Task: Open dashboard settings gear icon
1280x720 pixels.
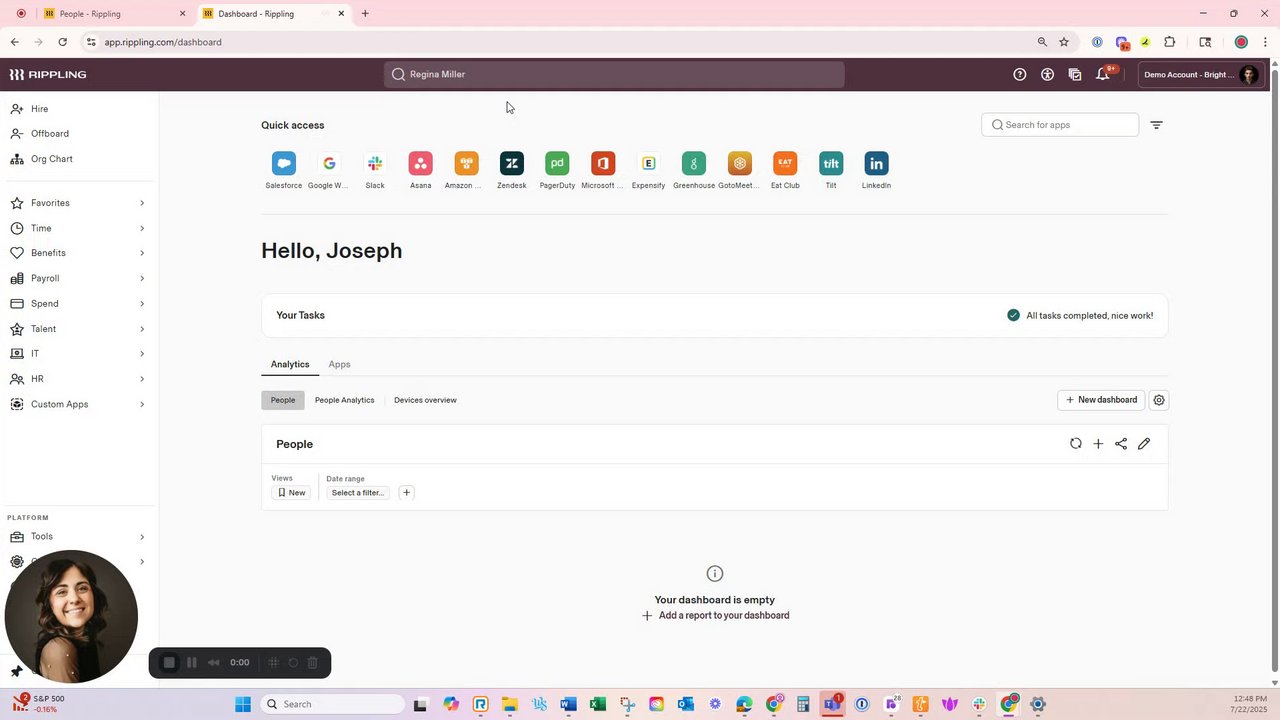Action: pyautogui.click(x=1159, y=400)
